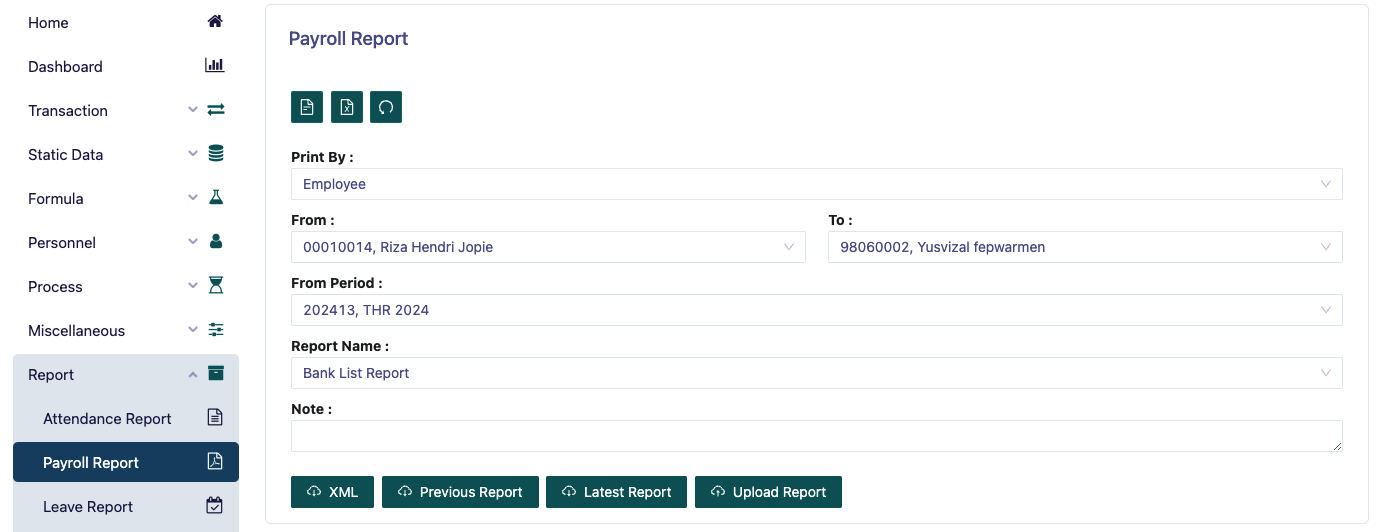Export the report using Excel icon
The height and width of the screenshot is (532, 1376).
point(346,107)
